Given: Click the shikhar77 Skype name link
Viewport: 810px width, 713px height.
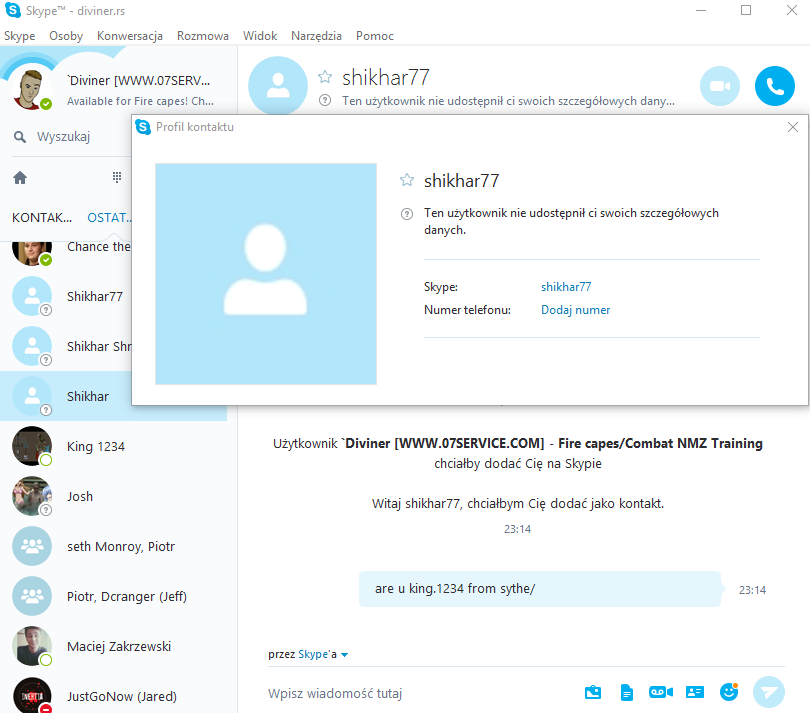Looking at the screenshot, I should pos(566,287).
